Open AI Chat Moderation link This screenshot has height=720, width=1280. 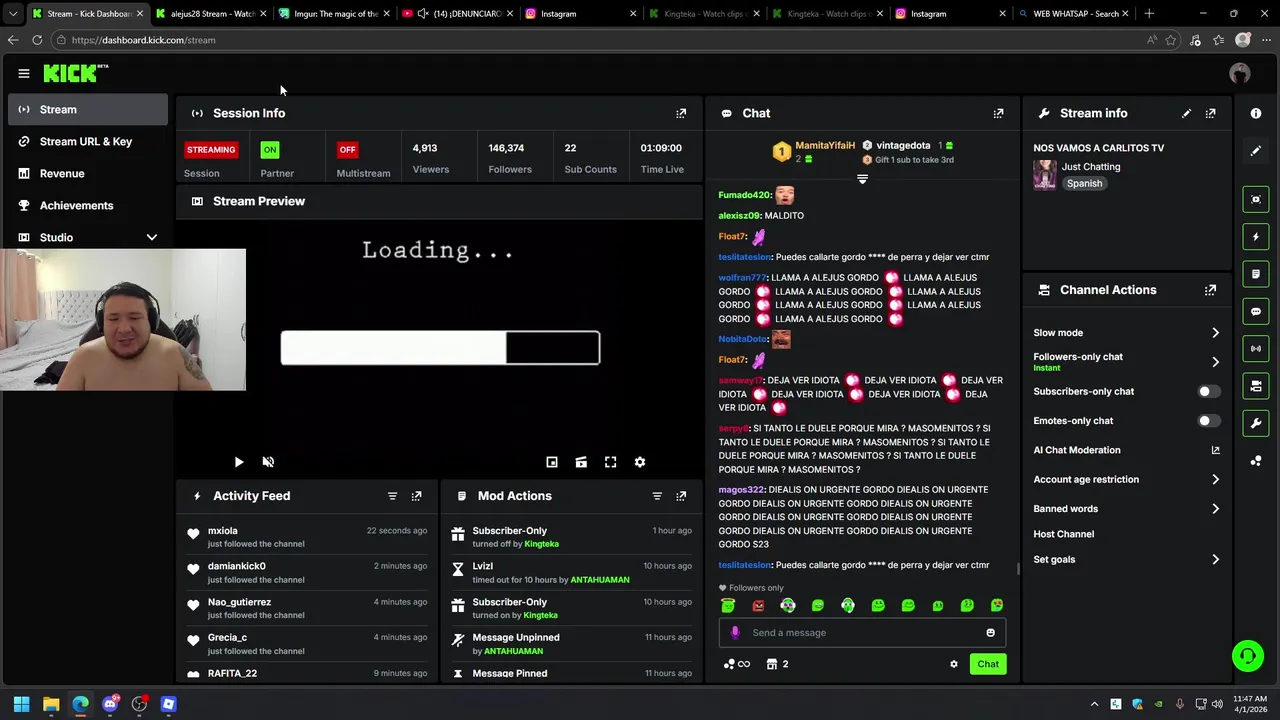click(x=1127, y=450)
